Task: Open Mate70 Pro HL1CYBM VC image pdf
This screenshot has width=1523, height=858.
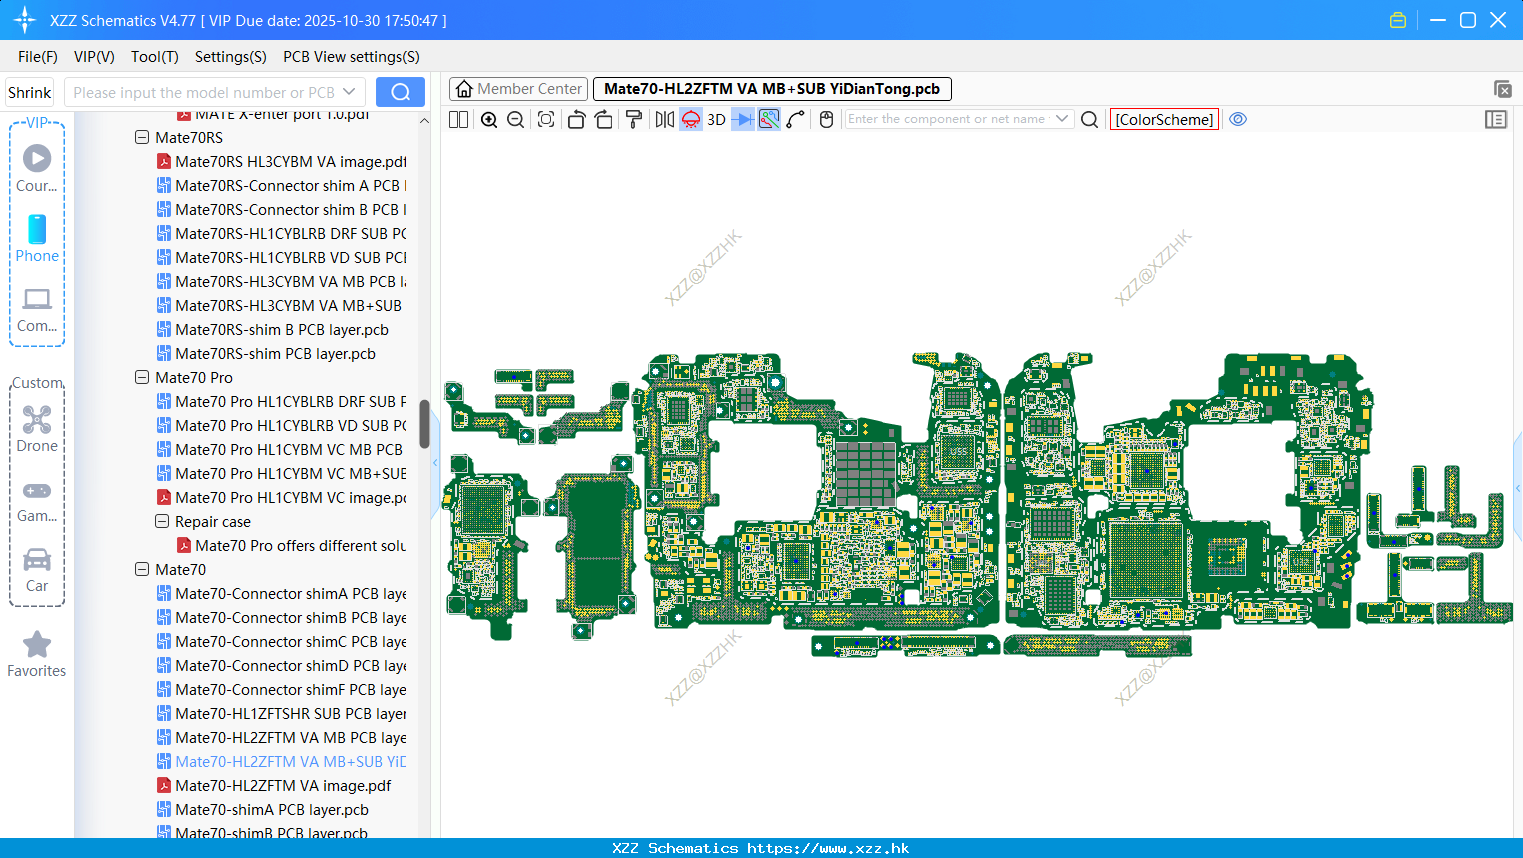Action: tap(282, 498)
